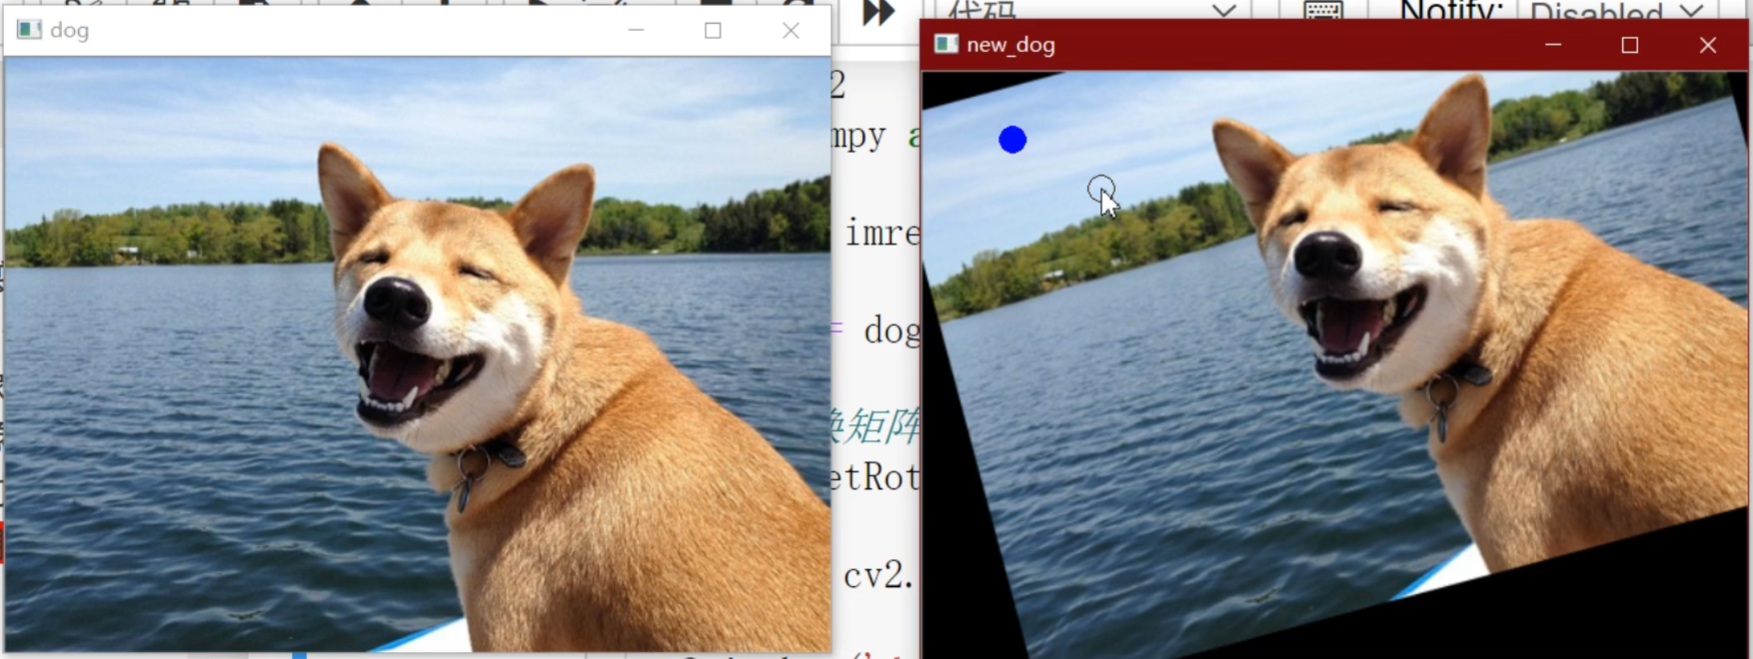Open the keyboard command palette icon
The width and height of the screenshot is (1753, 659).
coord(1323,11)
